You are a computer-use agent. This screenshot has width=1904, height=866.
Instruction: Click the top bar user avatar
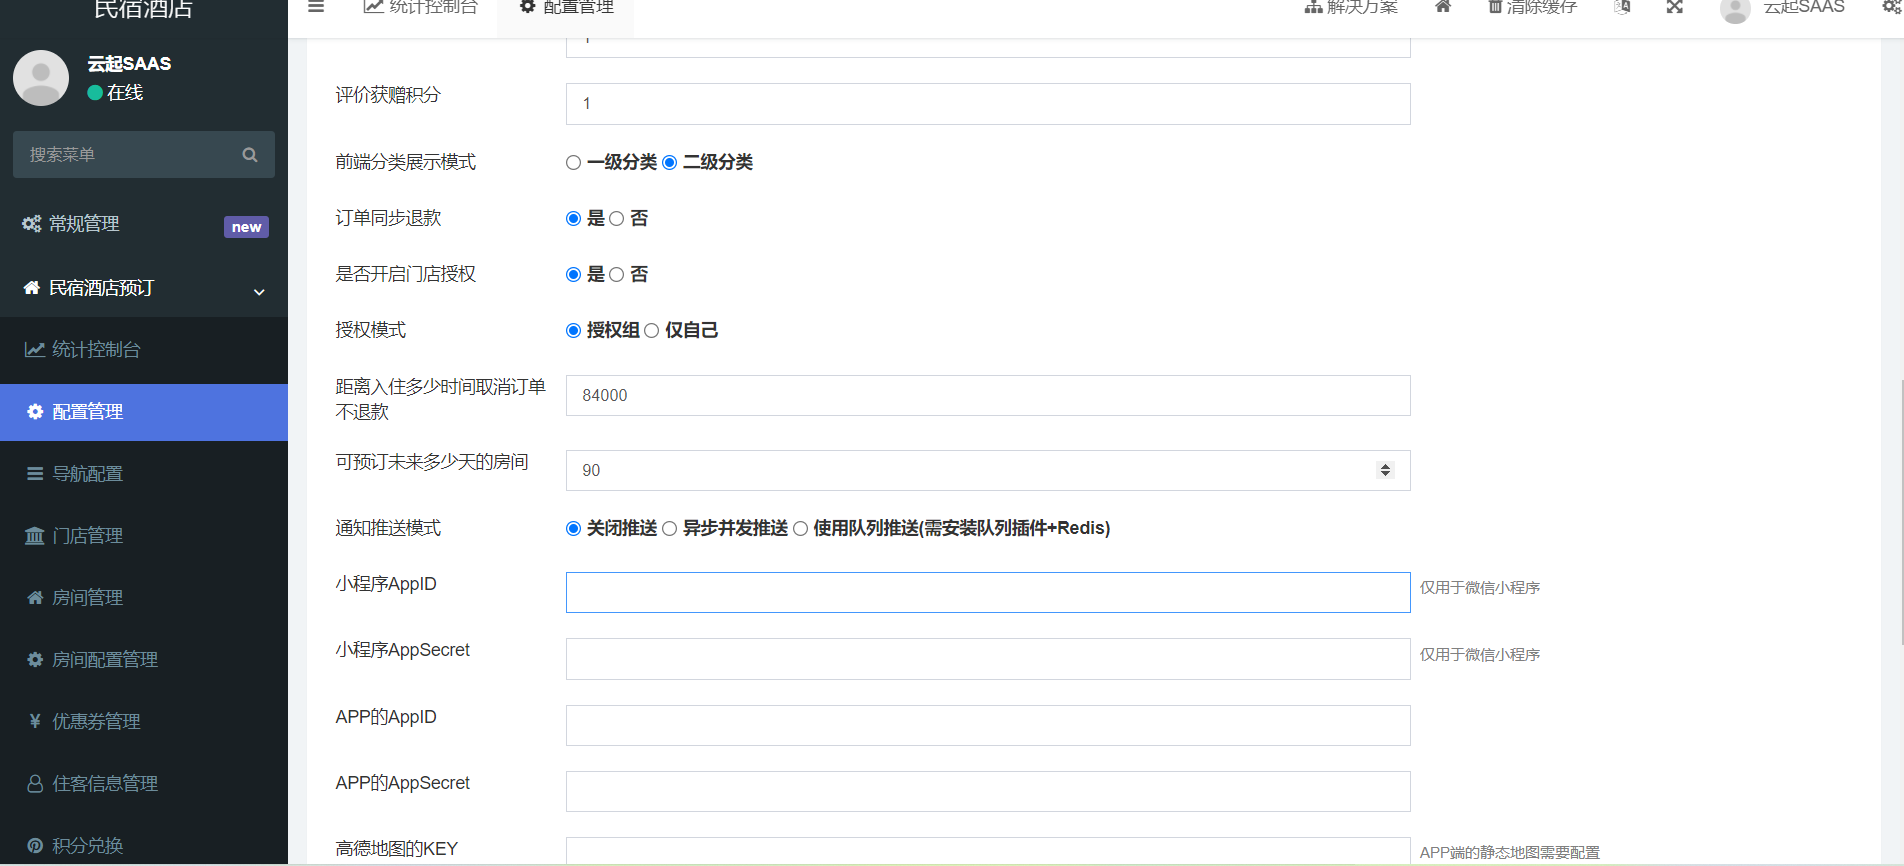pyautogui.click(x=1735, y=10)
